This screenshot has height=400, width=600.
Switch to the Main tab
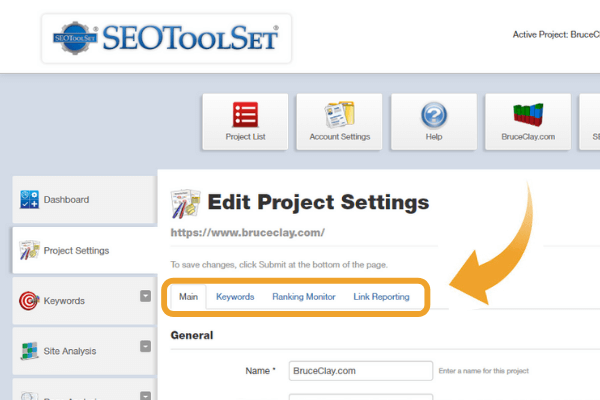[188, 297]
